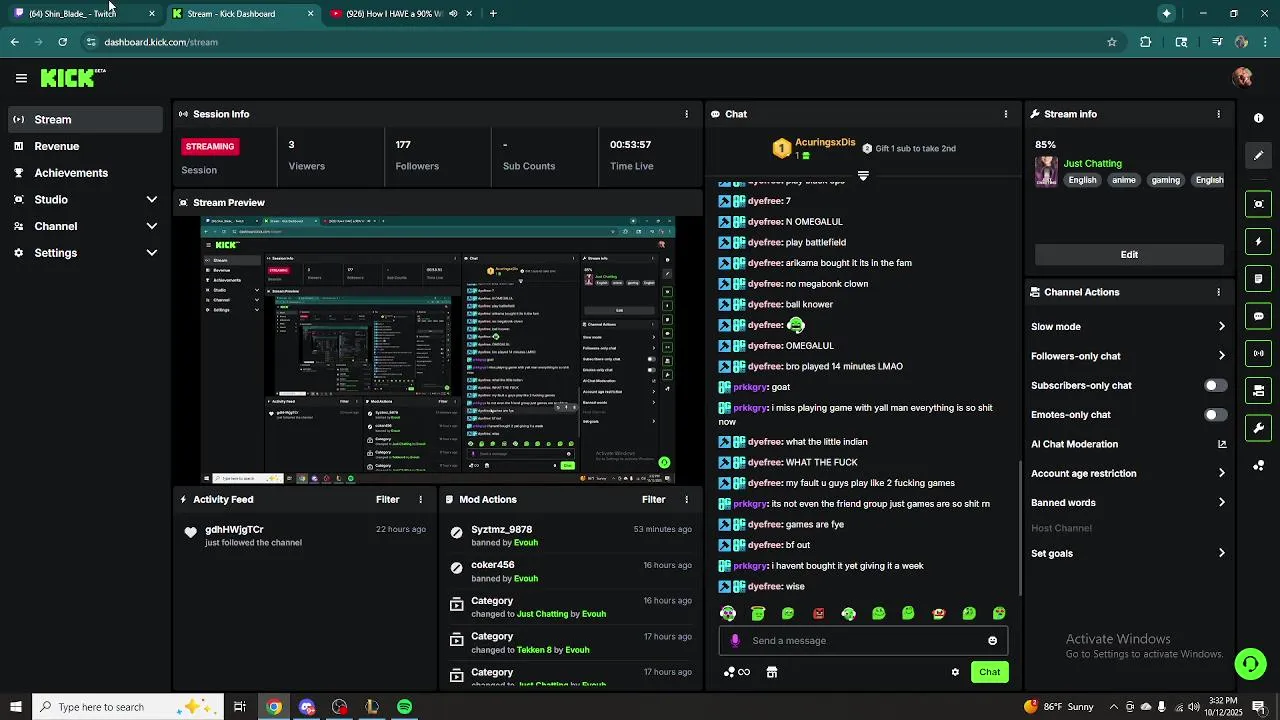
Task: Toggle the document notes widget icon in sidebar
Action: tap(1258, 279)
